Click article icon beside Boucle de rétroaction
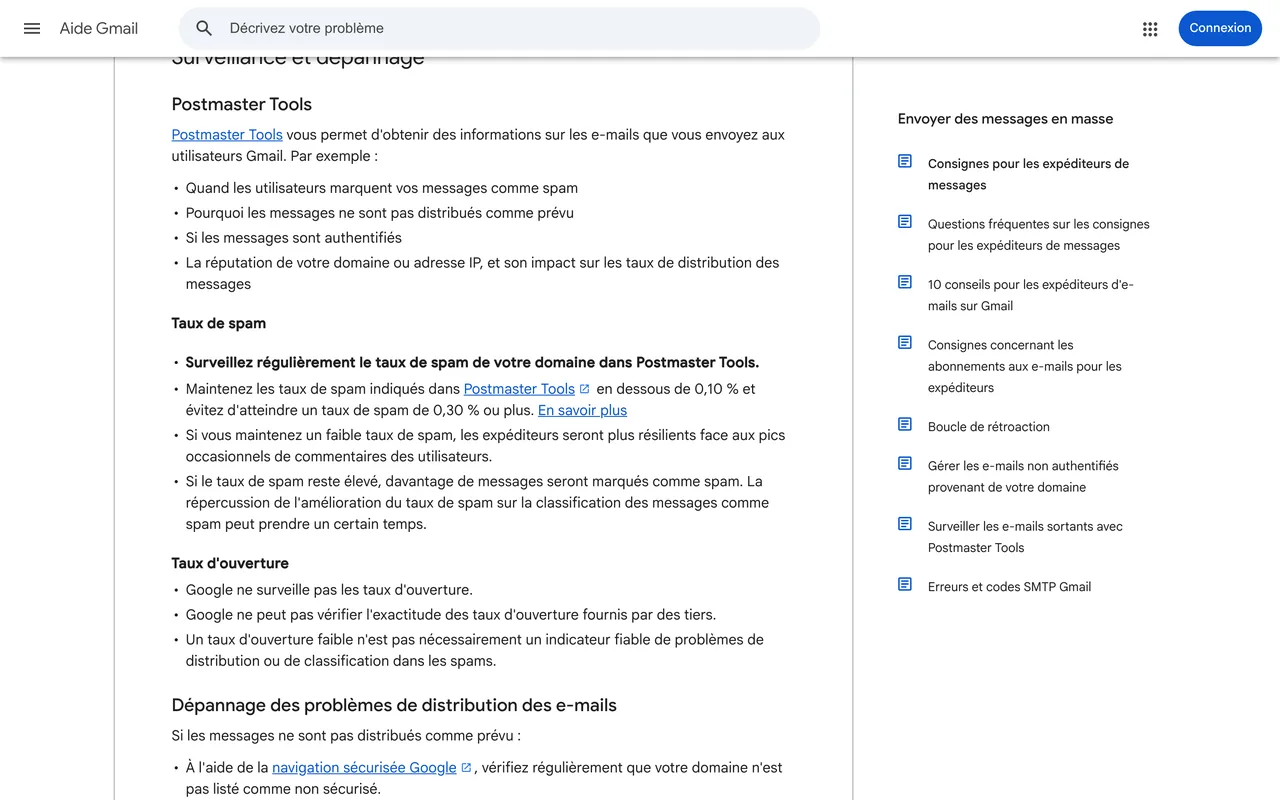Image resolution: width=1280 pixels, height=800 pixels. 905,425
